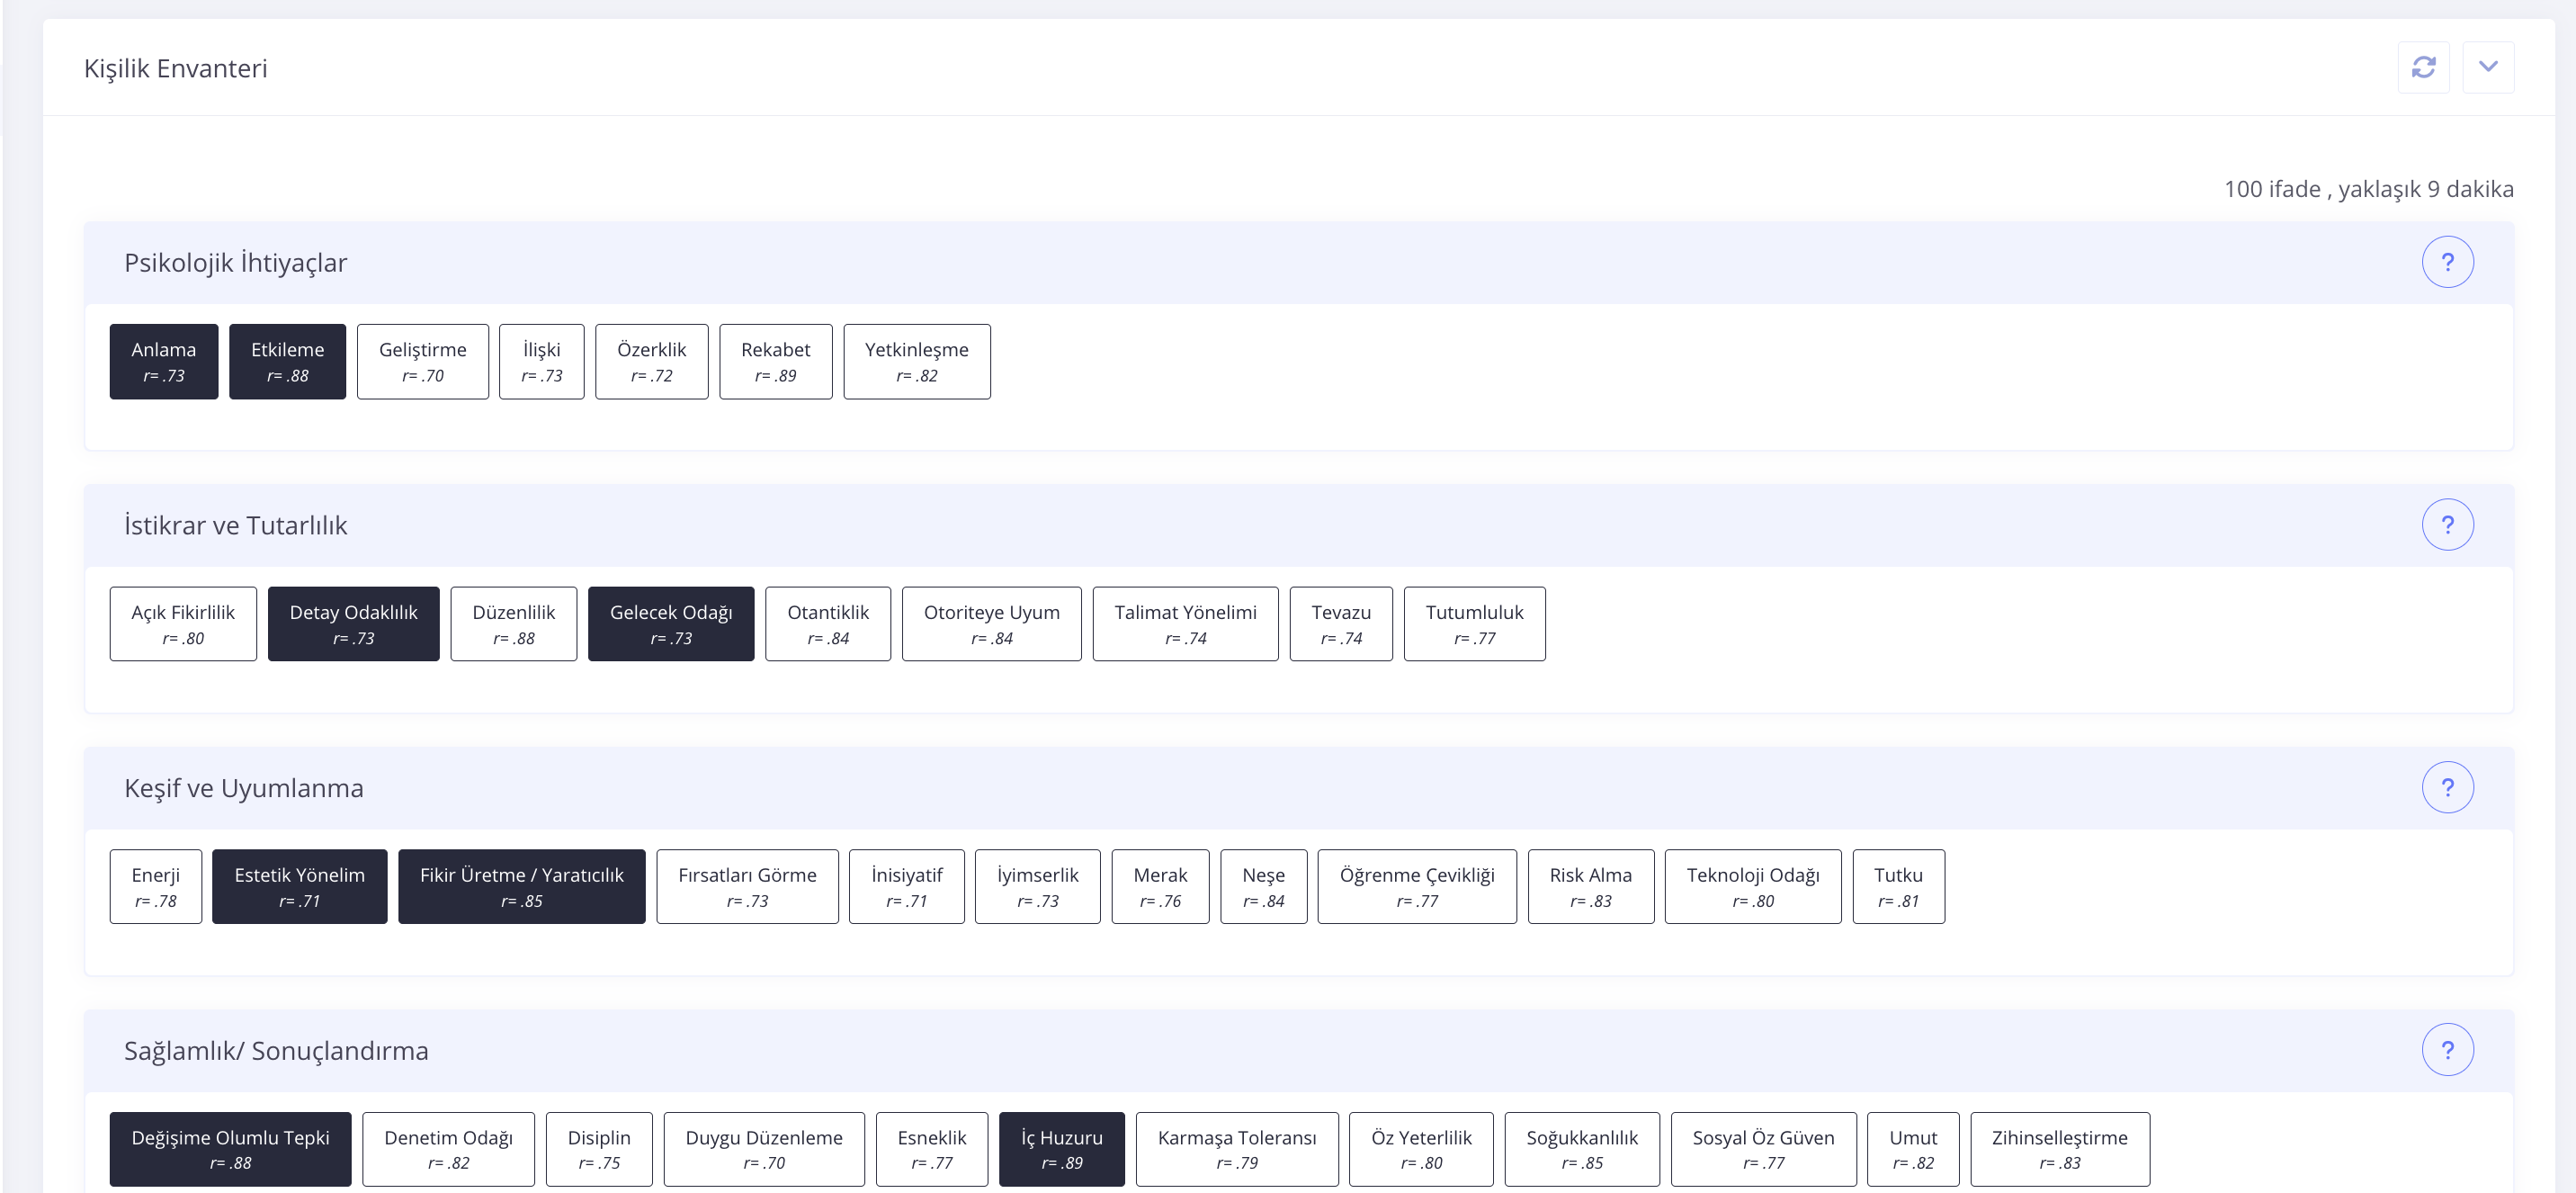Select the Açık Fikirlilik trait

point(183,624)
